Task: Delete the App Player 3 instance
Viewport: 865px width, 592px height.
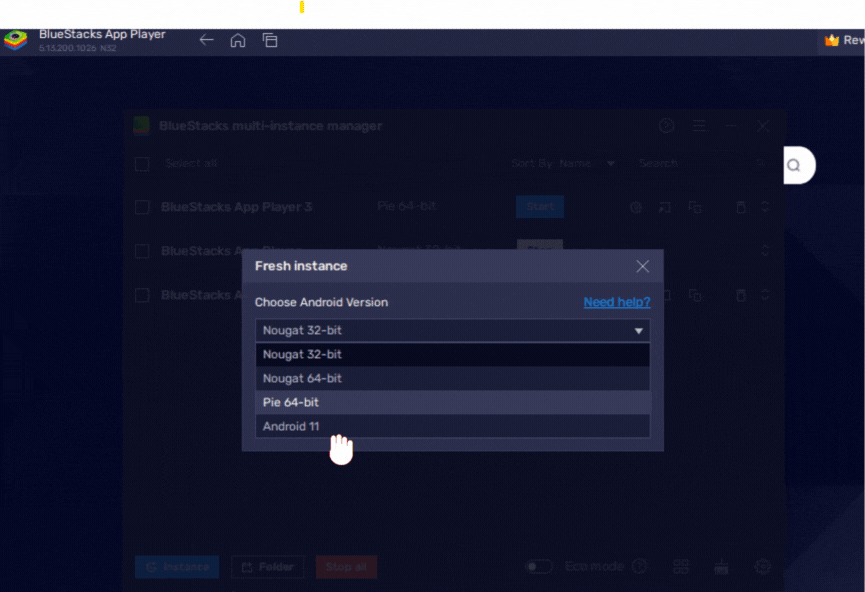Action: pyautogui.click(x=741, y=207)
